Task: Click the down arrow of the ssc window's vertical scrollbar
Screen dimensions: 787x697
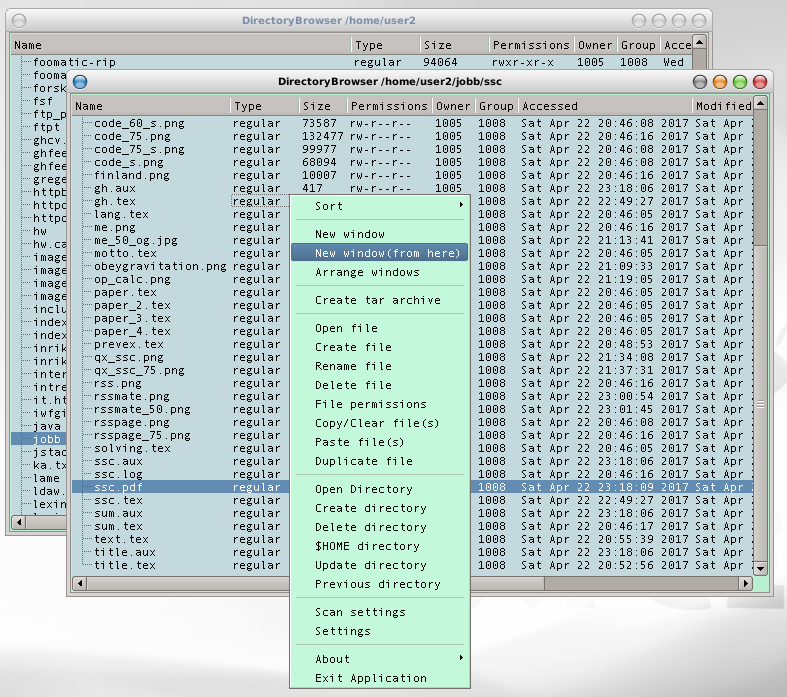Action: pyautogui.click(x=760, y=568)
